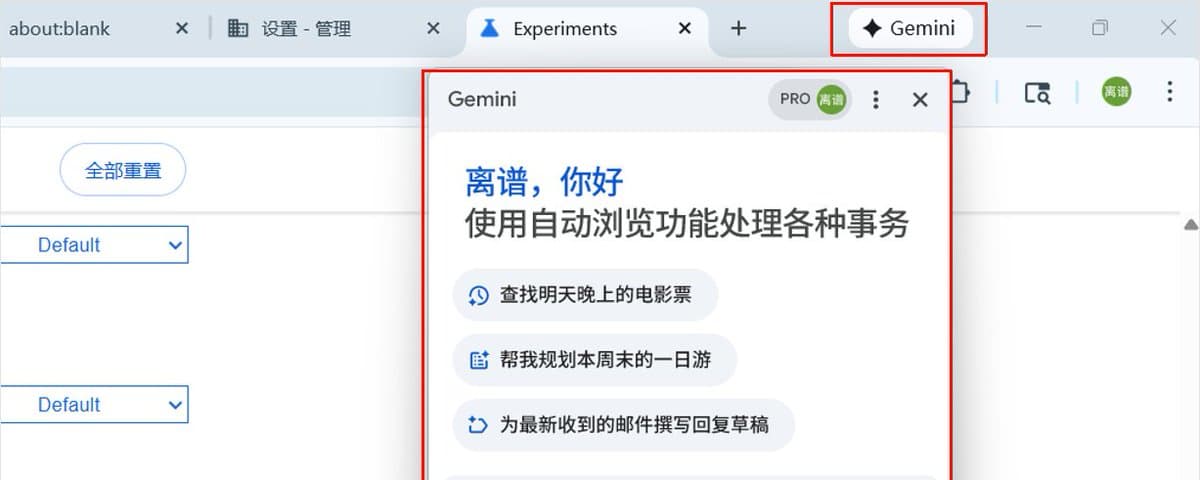Close the browser window

click(1168, 28)
